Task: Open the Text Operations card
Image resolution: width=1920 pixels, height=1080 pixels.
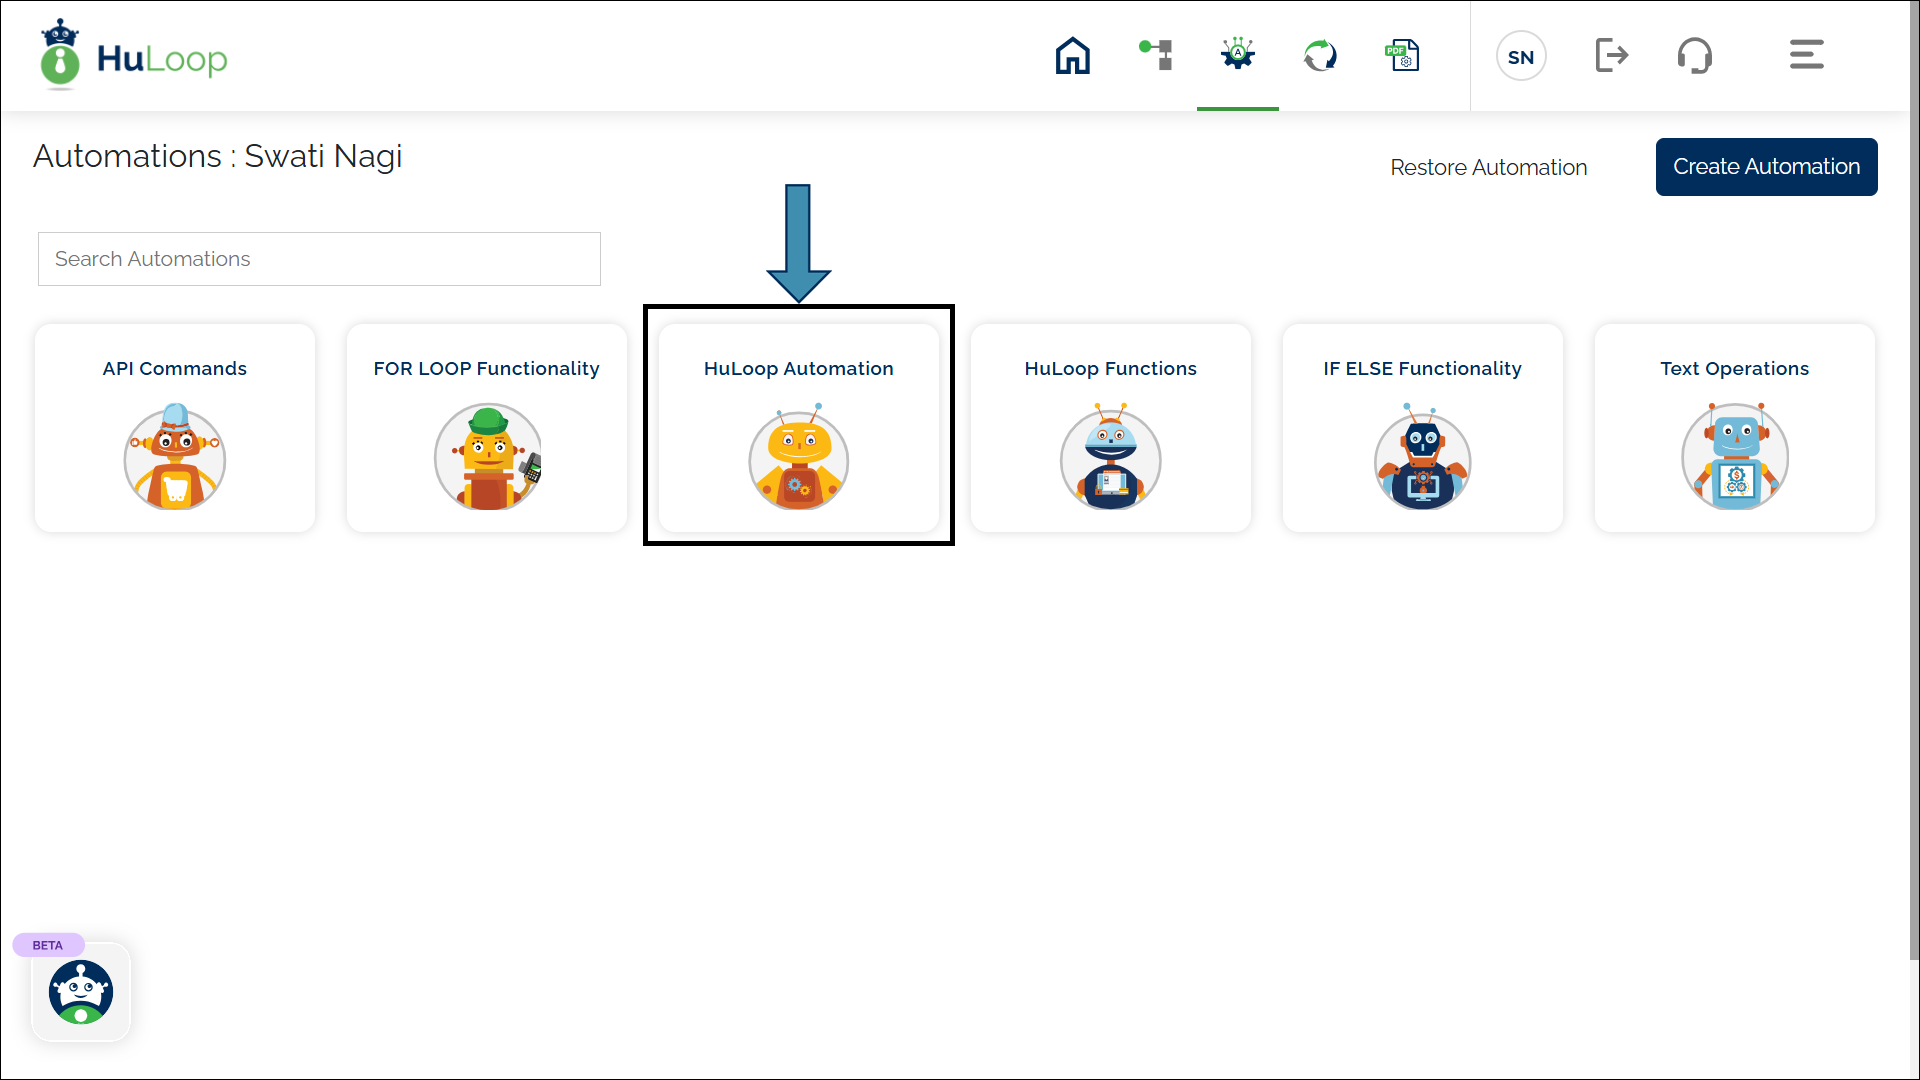Action: click(1734, 428)
